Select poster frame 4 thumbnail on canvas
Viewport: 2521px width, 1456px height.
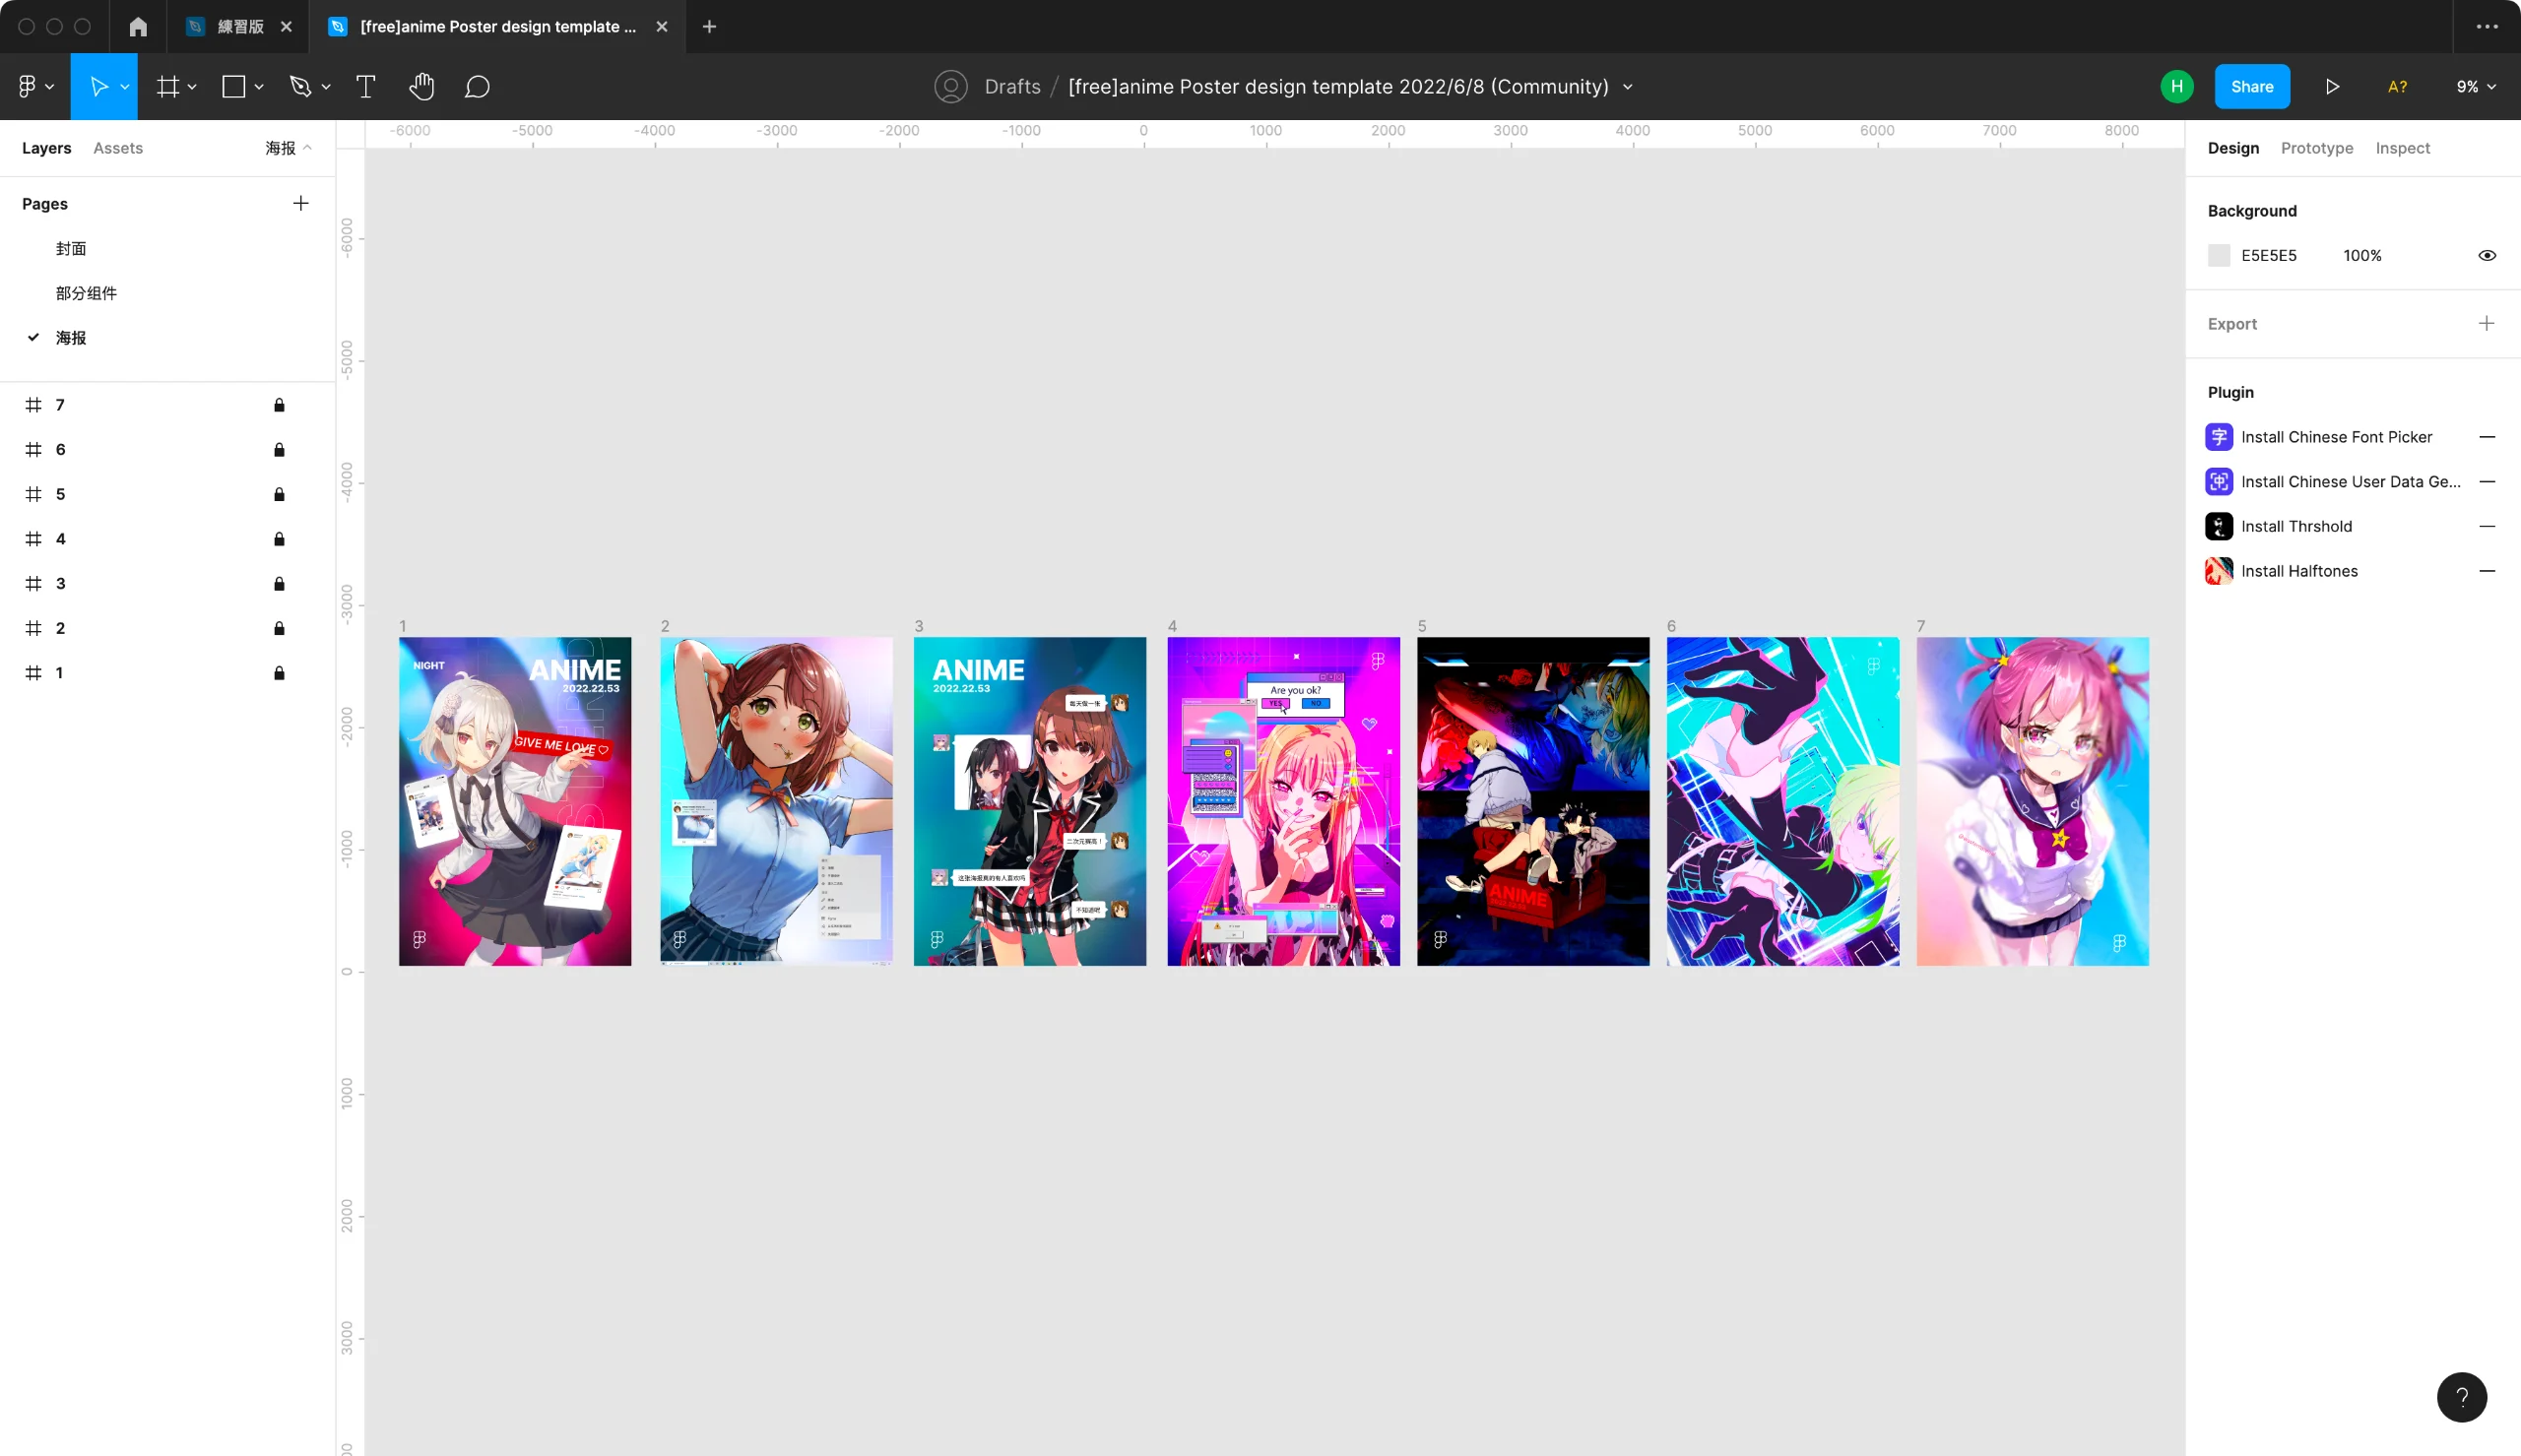point(1283,801)
